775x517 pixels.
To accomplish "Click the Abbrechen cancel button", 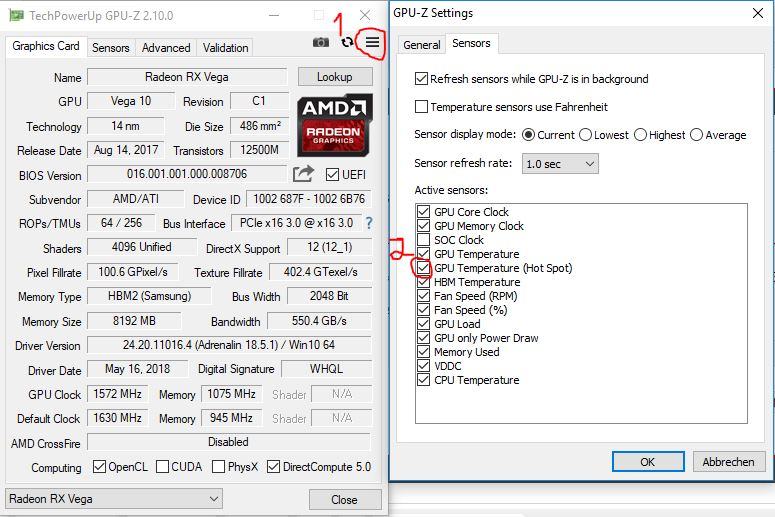I will pyautogui.click(x=729, y=462).
